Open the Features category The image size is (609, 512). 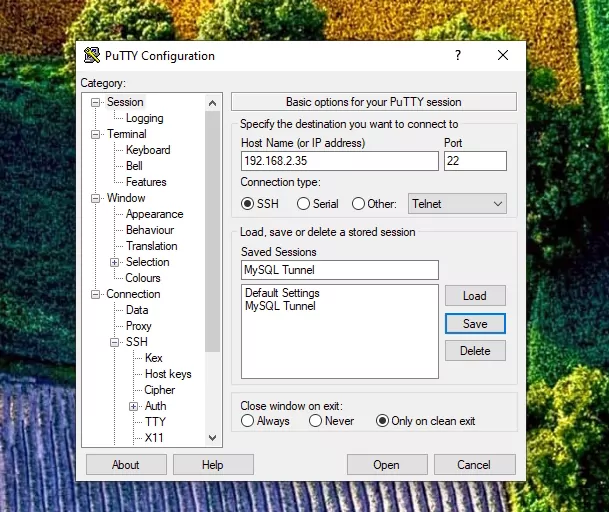(x=146, y=182)
